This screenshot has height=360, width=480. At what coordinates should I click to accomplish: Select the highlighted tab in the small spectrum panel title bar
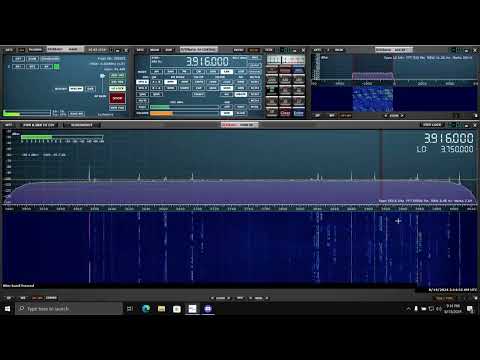394,50
